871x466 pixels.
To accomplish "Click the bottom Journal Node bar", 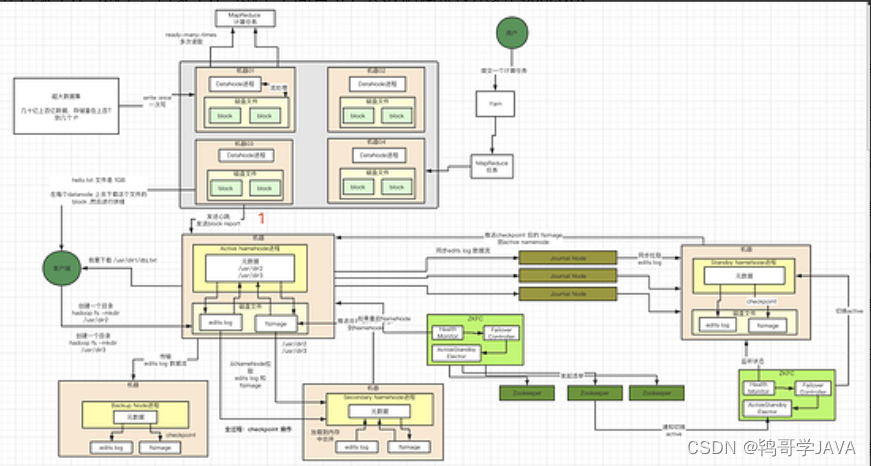I will (x=568, y=294).
